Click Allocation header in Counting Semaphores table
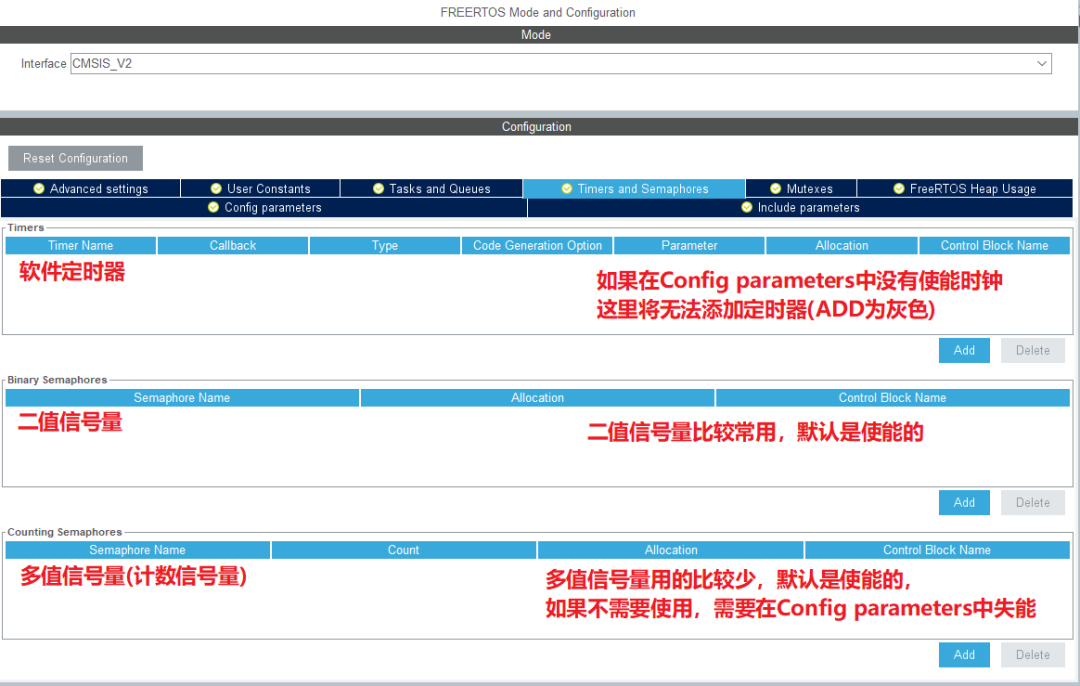Image resolution: width=1080 pixels, height=686 pixels. coord(671,550)
